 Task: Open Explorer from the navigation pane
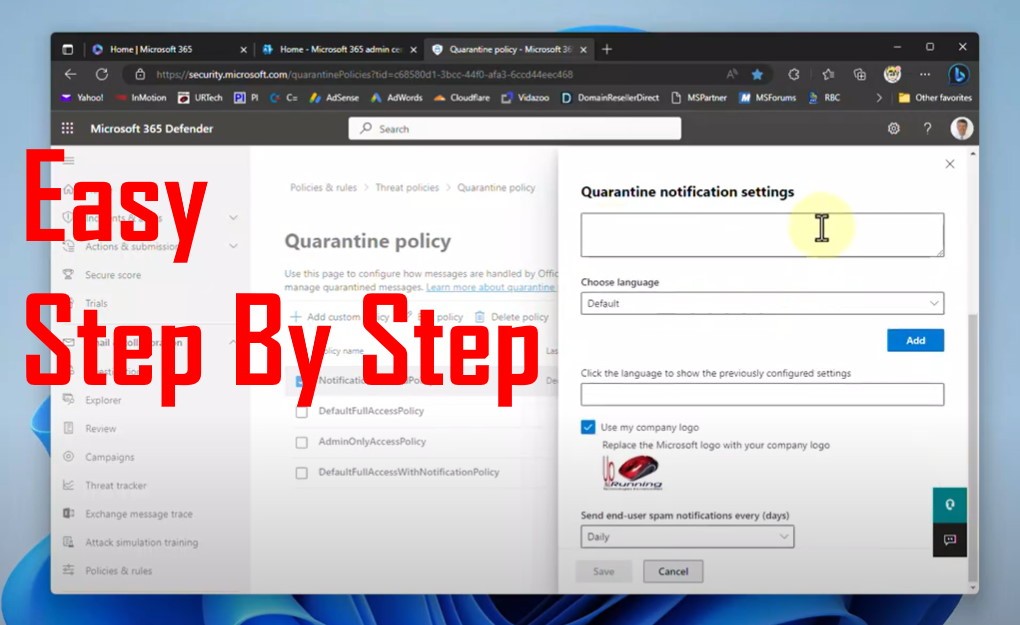pos(105,400)
